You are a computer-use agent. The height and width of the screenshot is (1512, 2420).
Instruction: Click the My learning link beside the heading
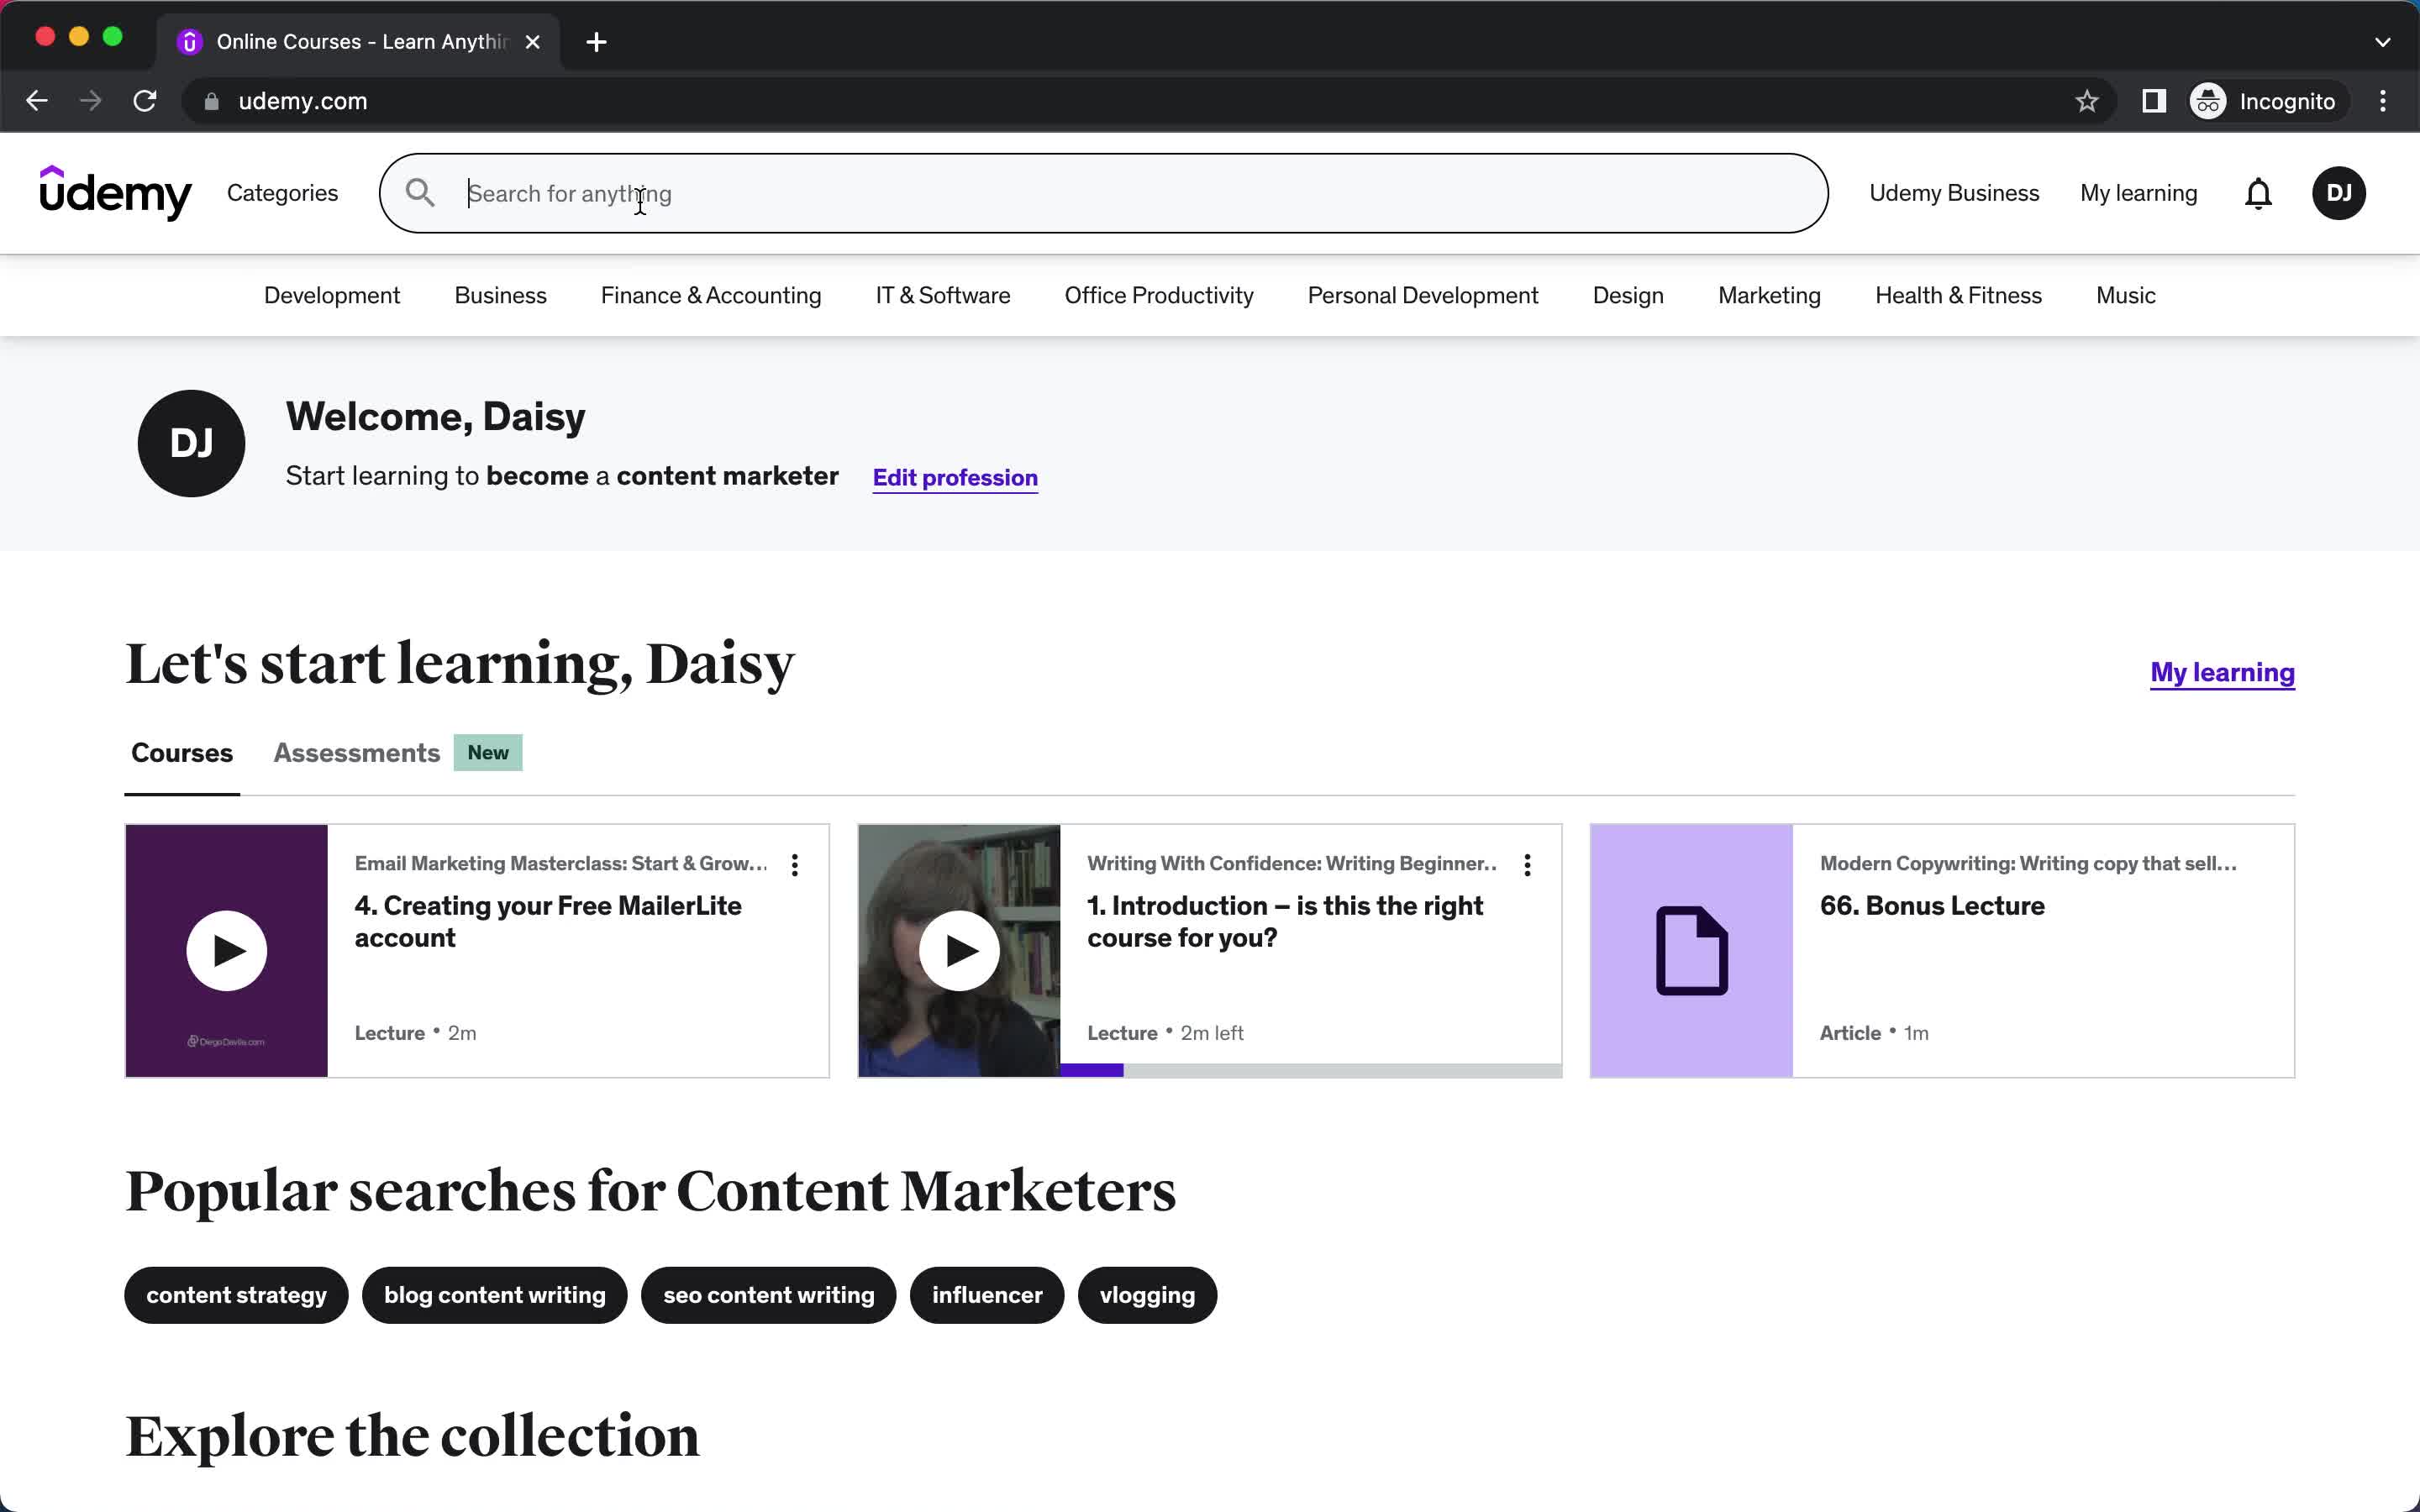(2222, 673)
